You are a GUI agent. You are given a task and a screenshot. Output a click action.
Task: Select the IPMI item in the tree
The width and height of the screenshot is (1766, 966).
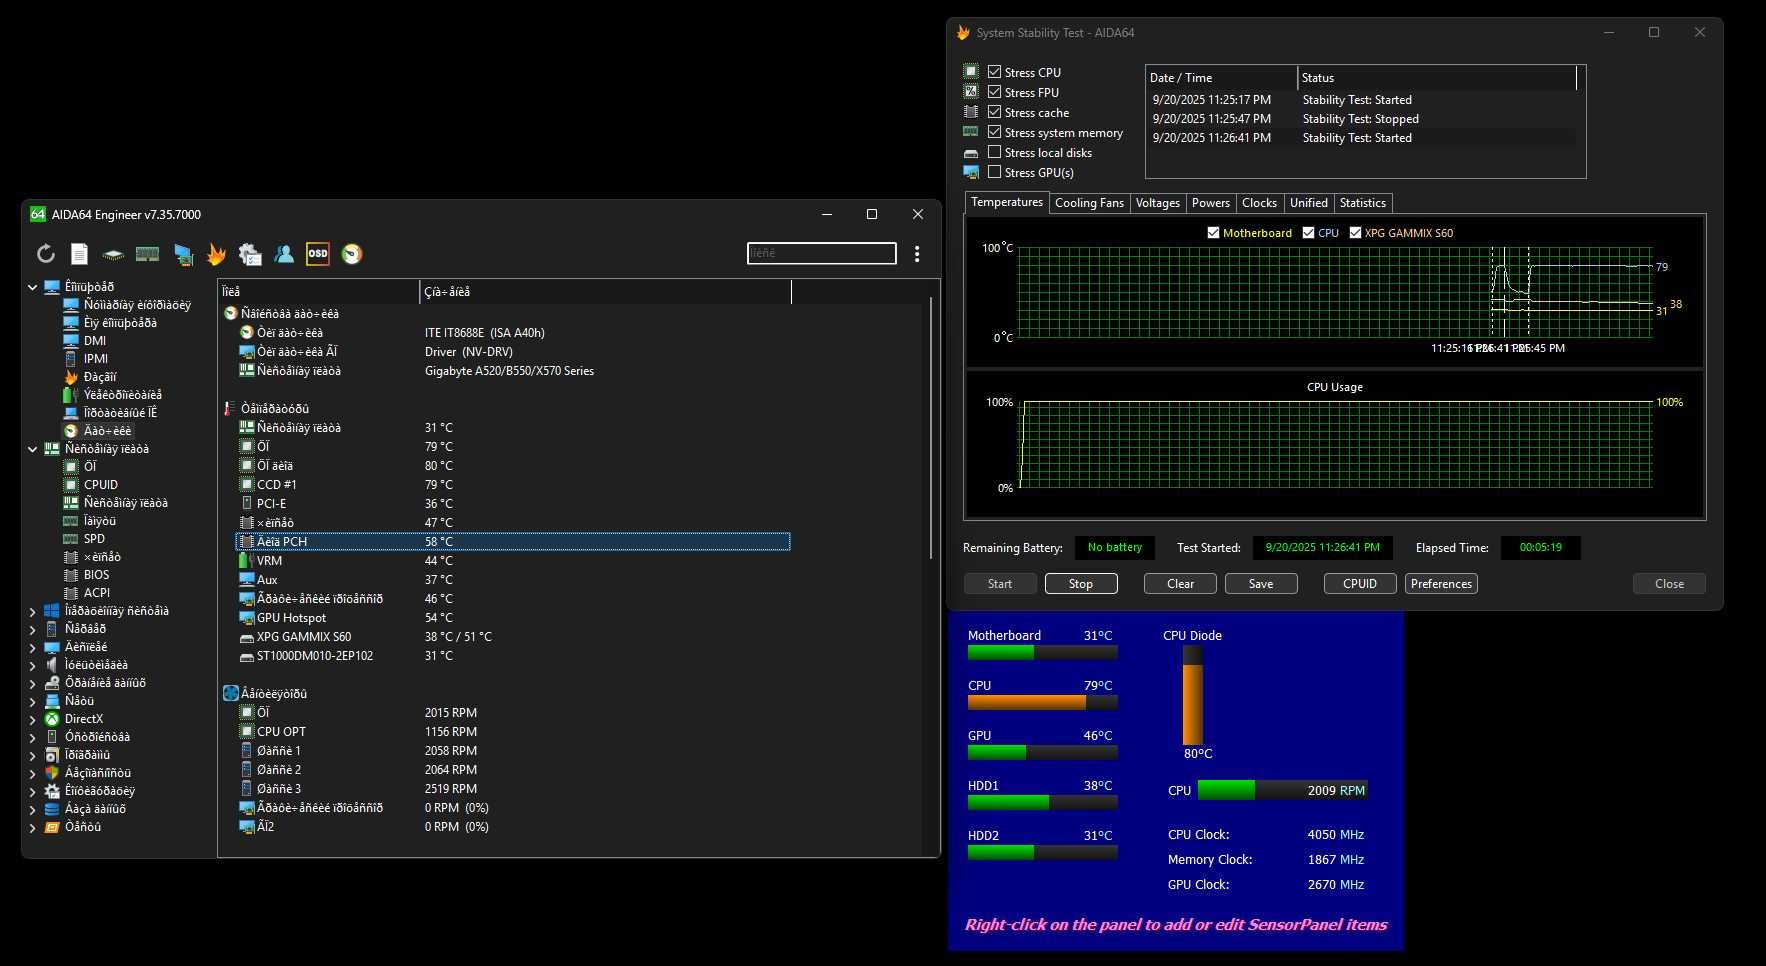[96, 359]
